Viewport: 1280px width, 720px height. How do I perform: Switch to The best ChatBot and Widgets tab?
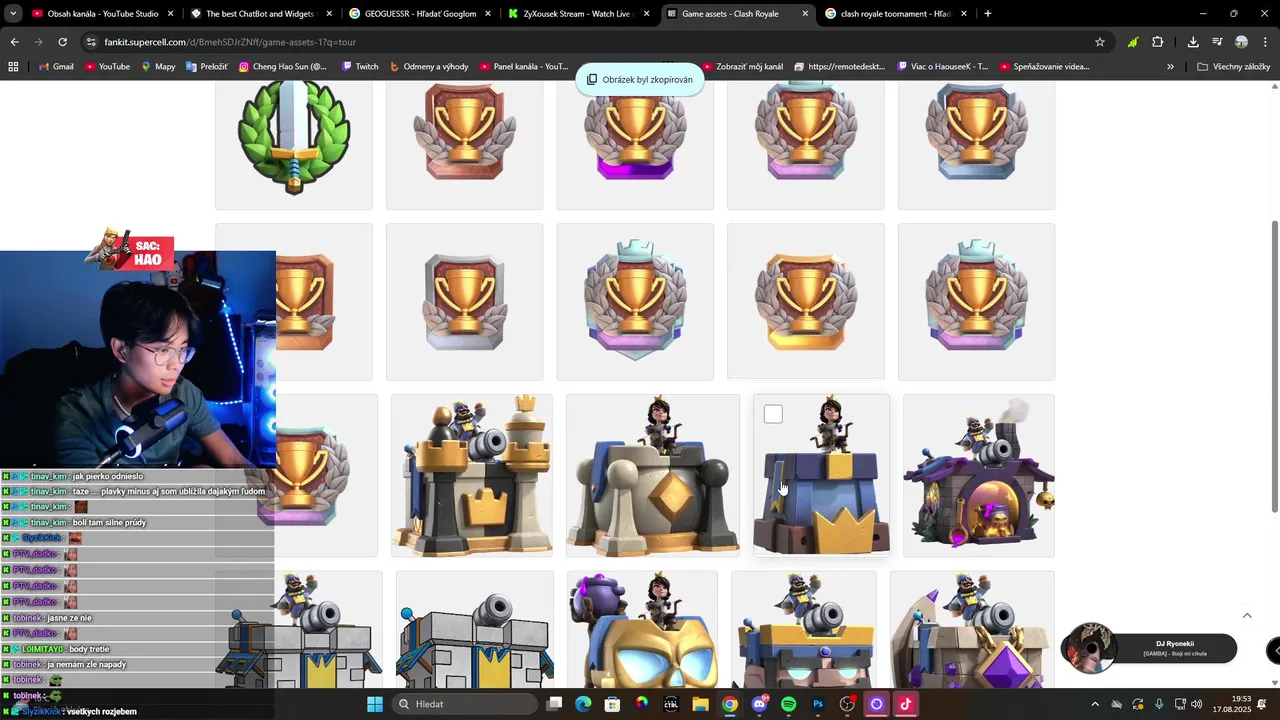tap(262, 14)
